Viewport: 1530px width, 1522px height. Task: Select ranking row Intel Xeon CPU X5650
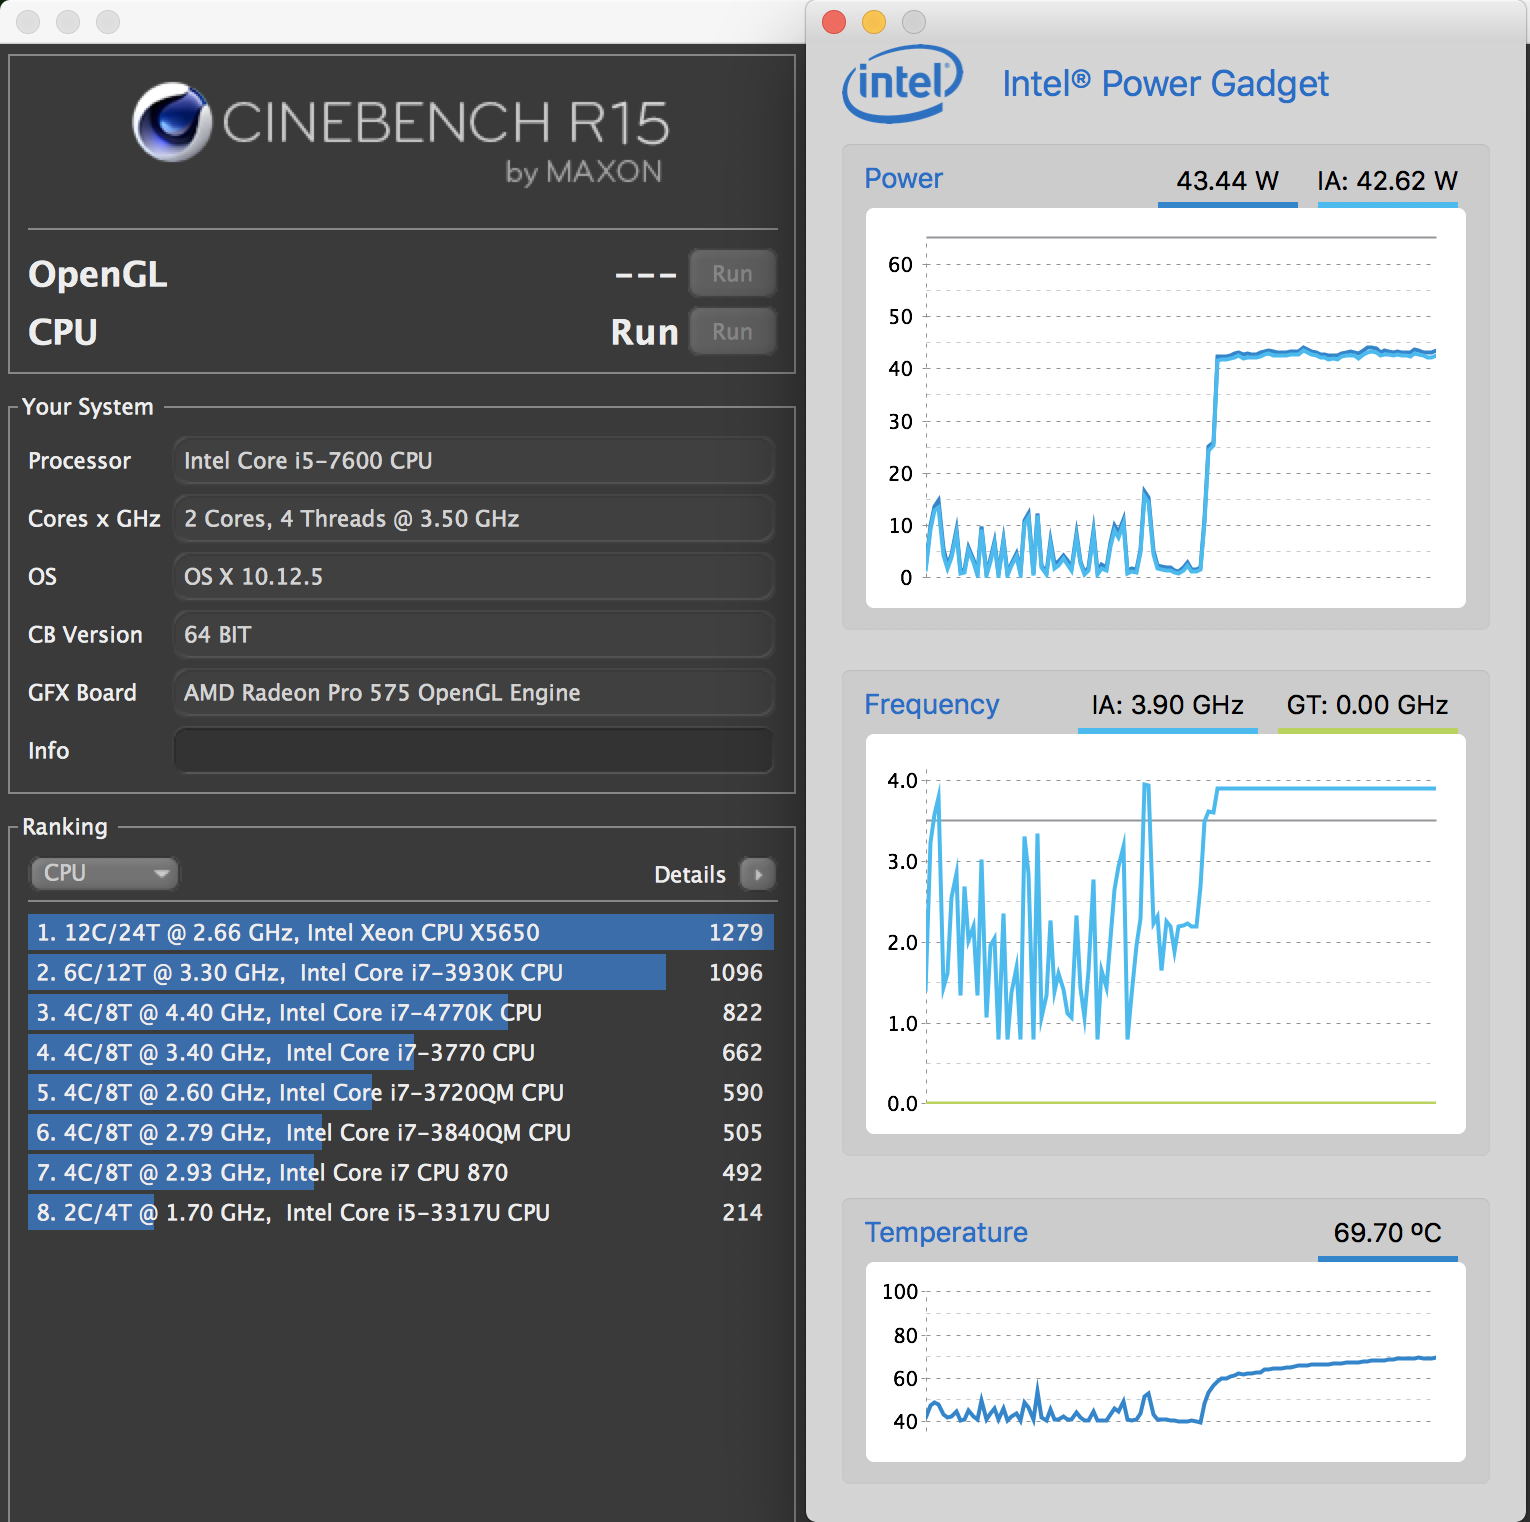coord(401,932)
